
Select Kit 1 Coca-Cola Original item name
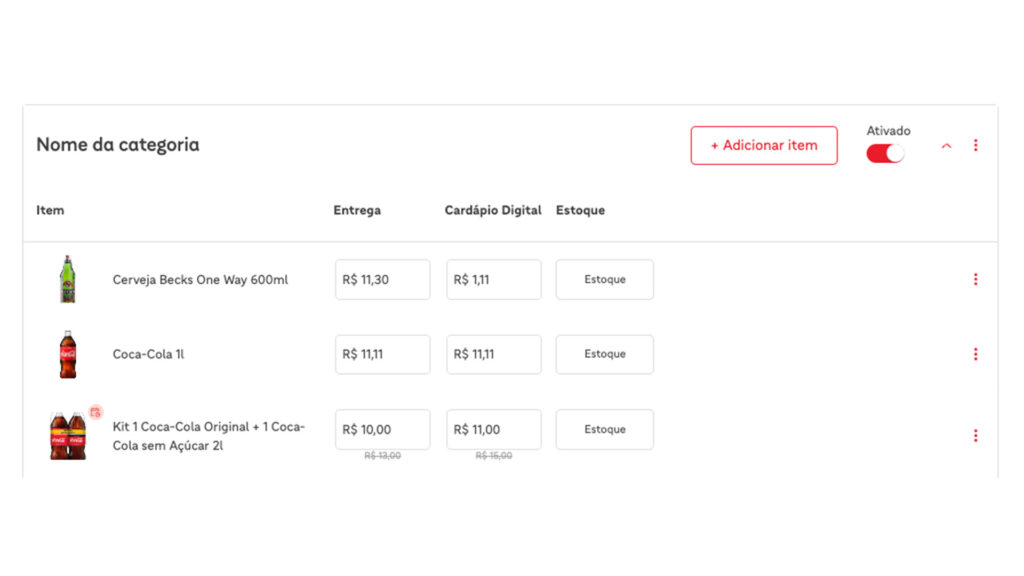coord(209,436)
